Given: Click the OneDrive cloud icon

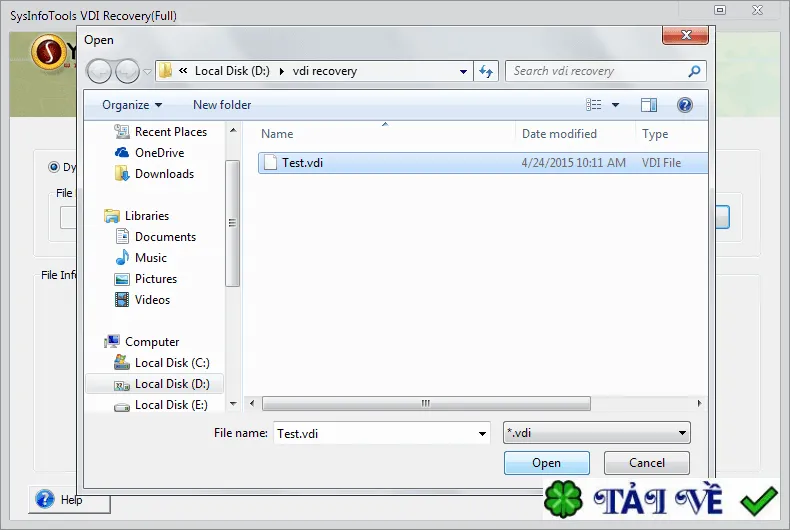Looking at the screenshot, I should pyautogui.click(x=122, y=152).
